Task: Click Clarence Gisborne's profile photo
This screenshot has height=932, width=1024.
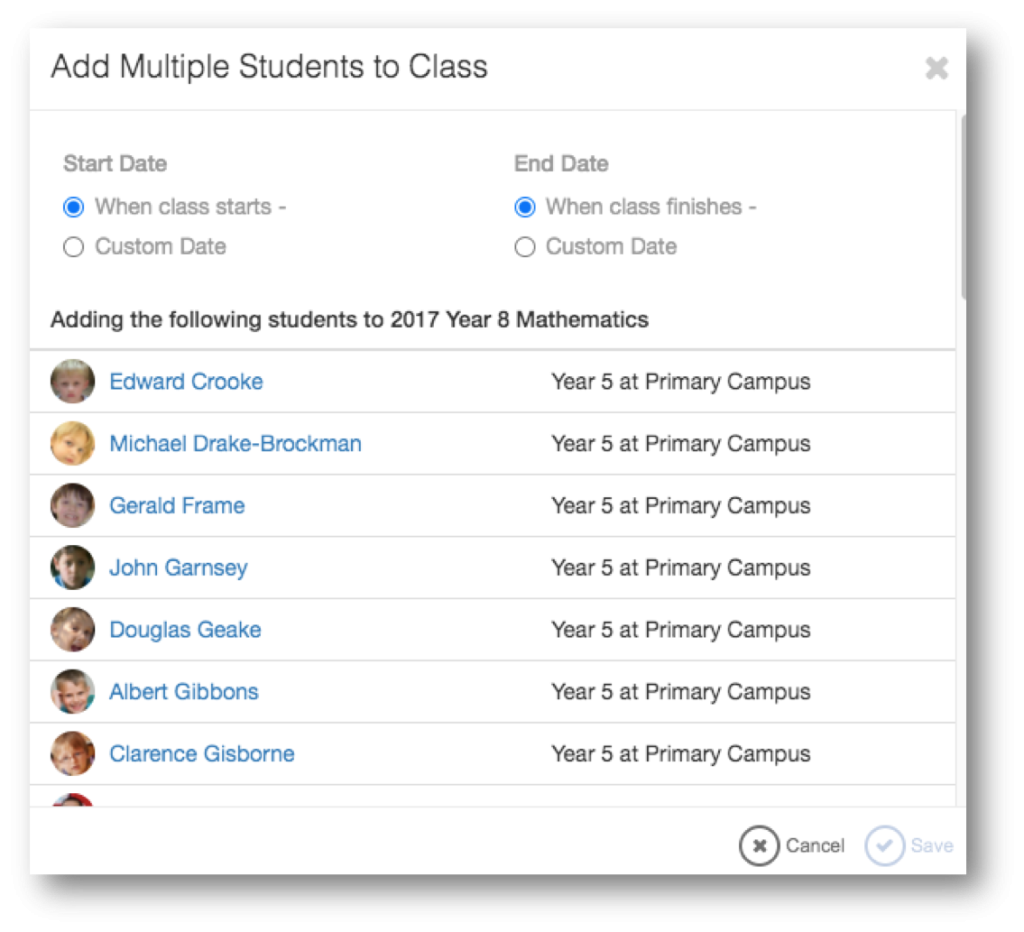Action: pos(73,753)
